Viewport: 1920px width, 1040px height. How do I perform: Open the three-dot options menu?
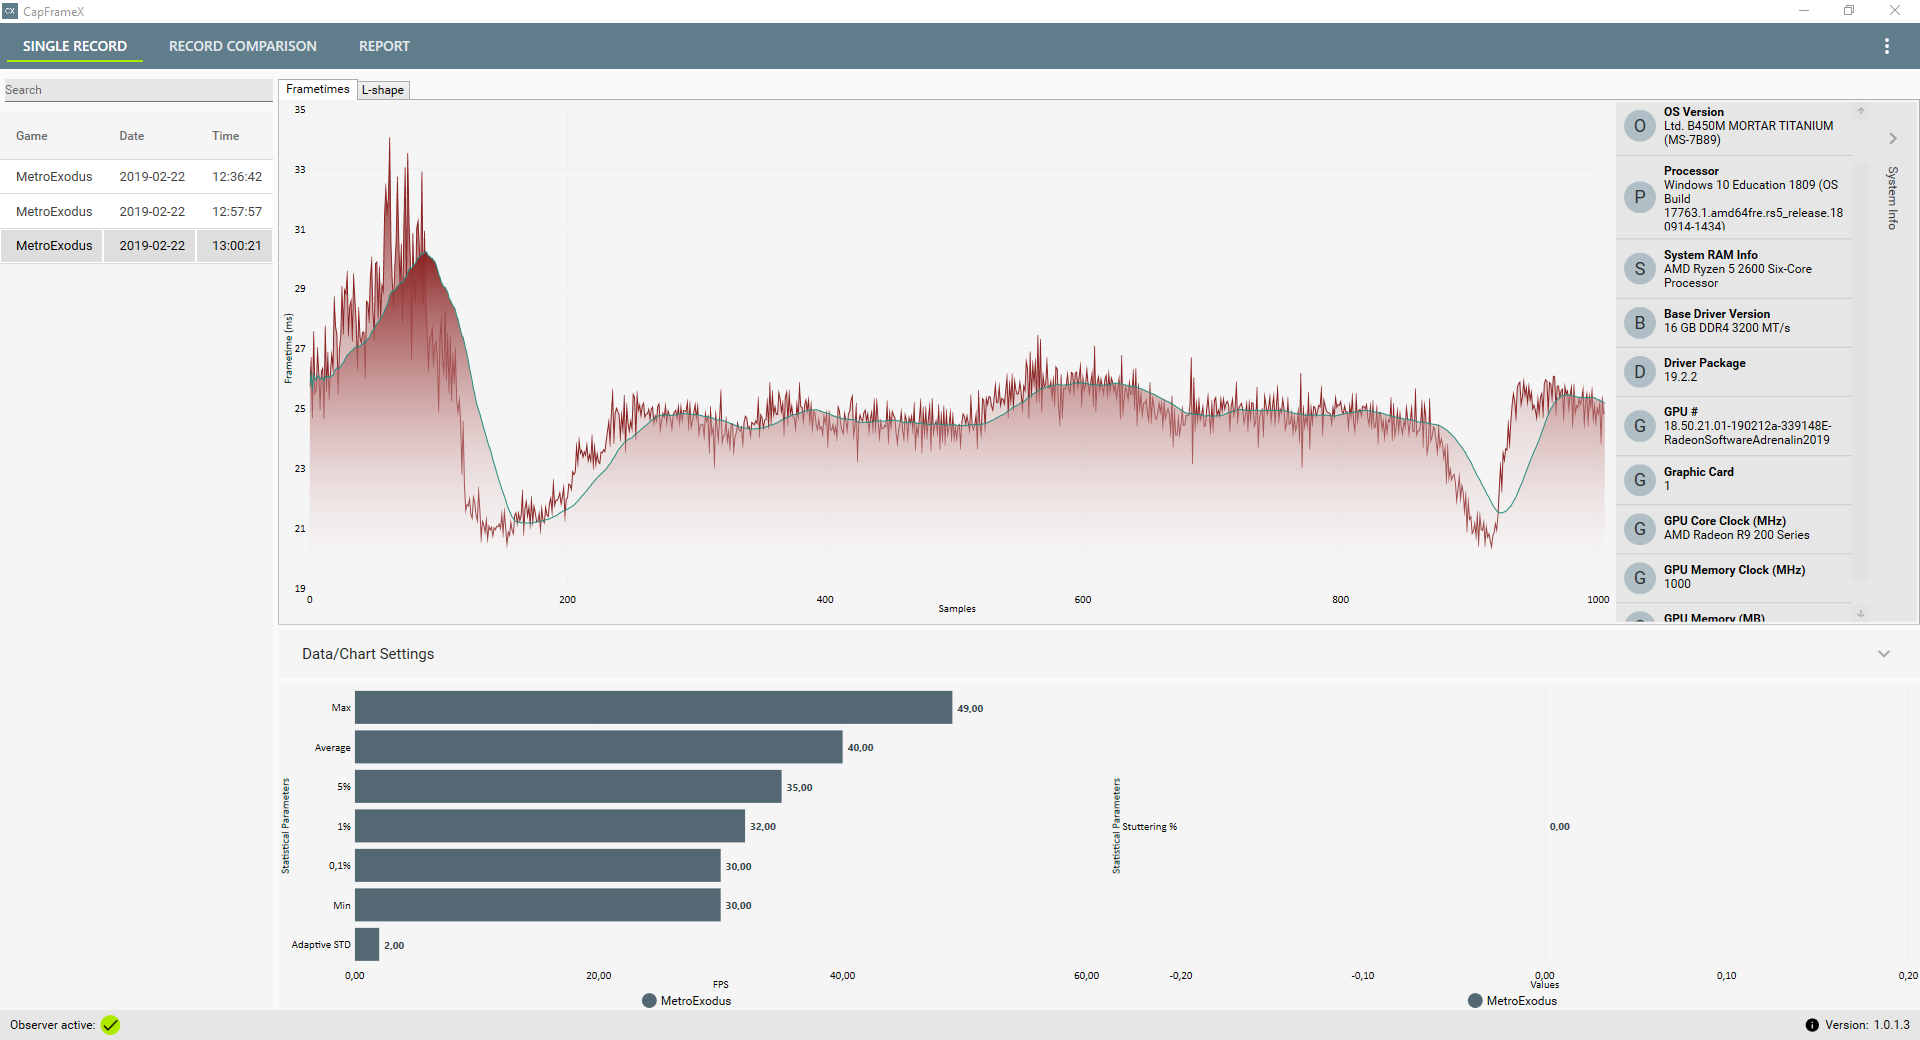tap(1886, 46)
